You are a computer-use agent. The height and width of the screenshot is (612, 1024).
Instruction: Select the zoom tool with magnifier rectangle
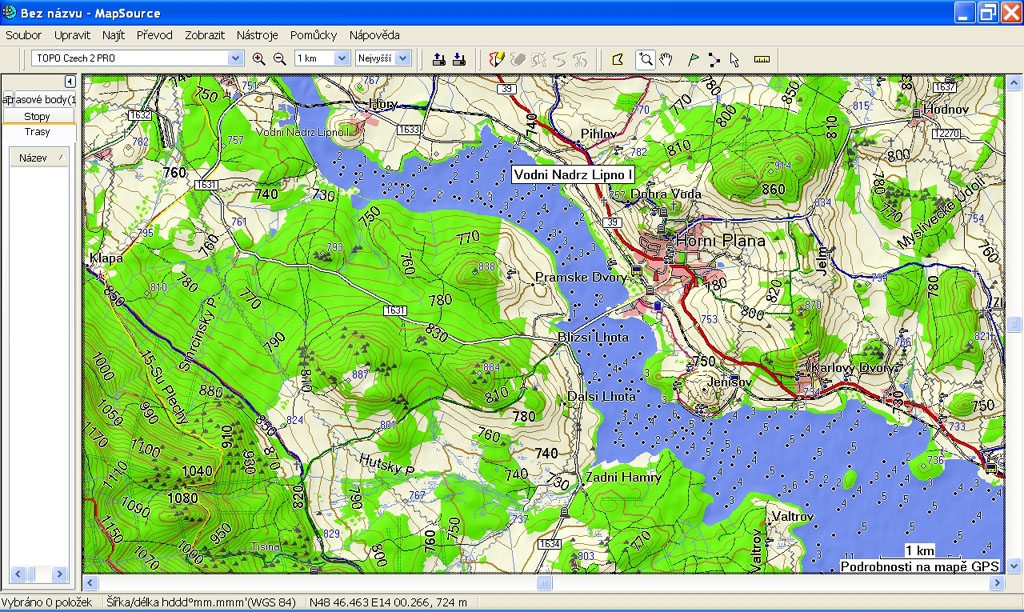point(645,59)
